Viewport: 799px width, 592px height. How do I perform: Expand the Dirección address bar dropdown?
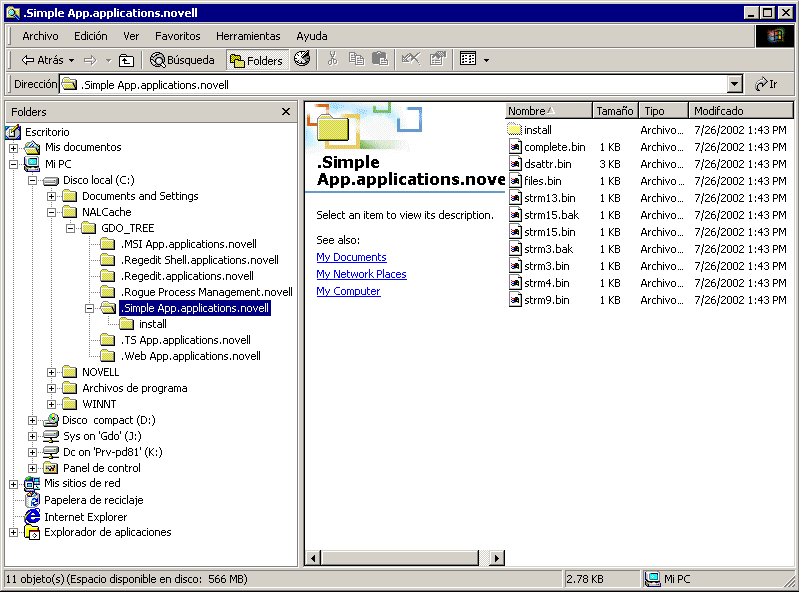[735, 85]
